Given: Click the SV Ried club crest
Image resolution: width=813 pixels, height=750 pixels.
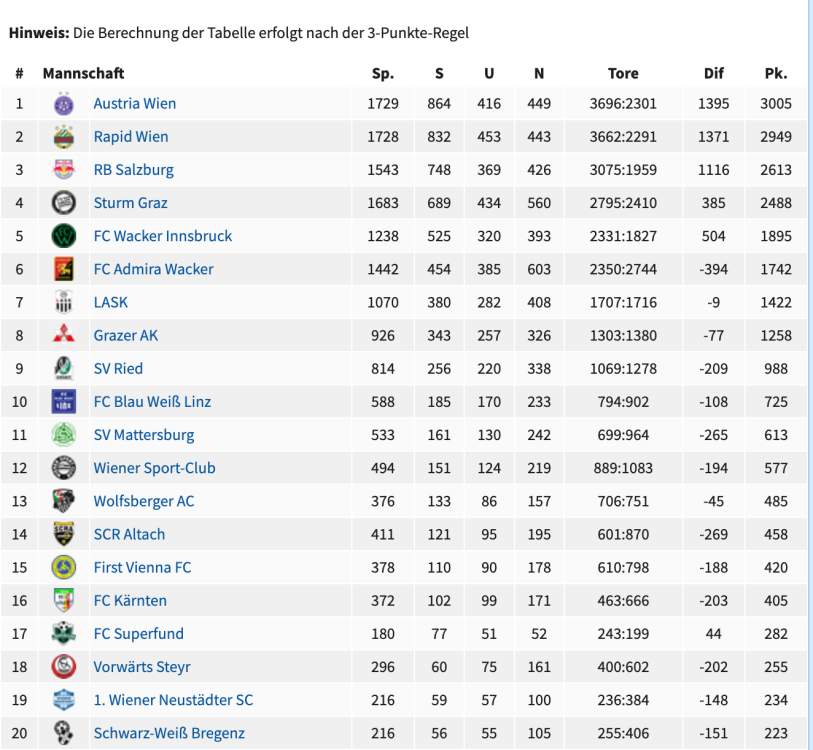Looking at the screenshot, I should pyautogui.click(x=64, y=368).
